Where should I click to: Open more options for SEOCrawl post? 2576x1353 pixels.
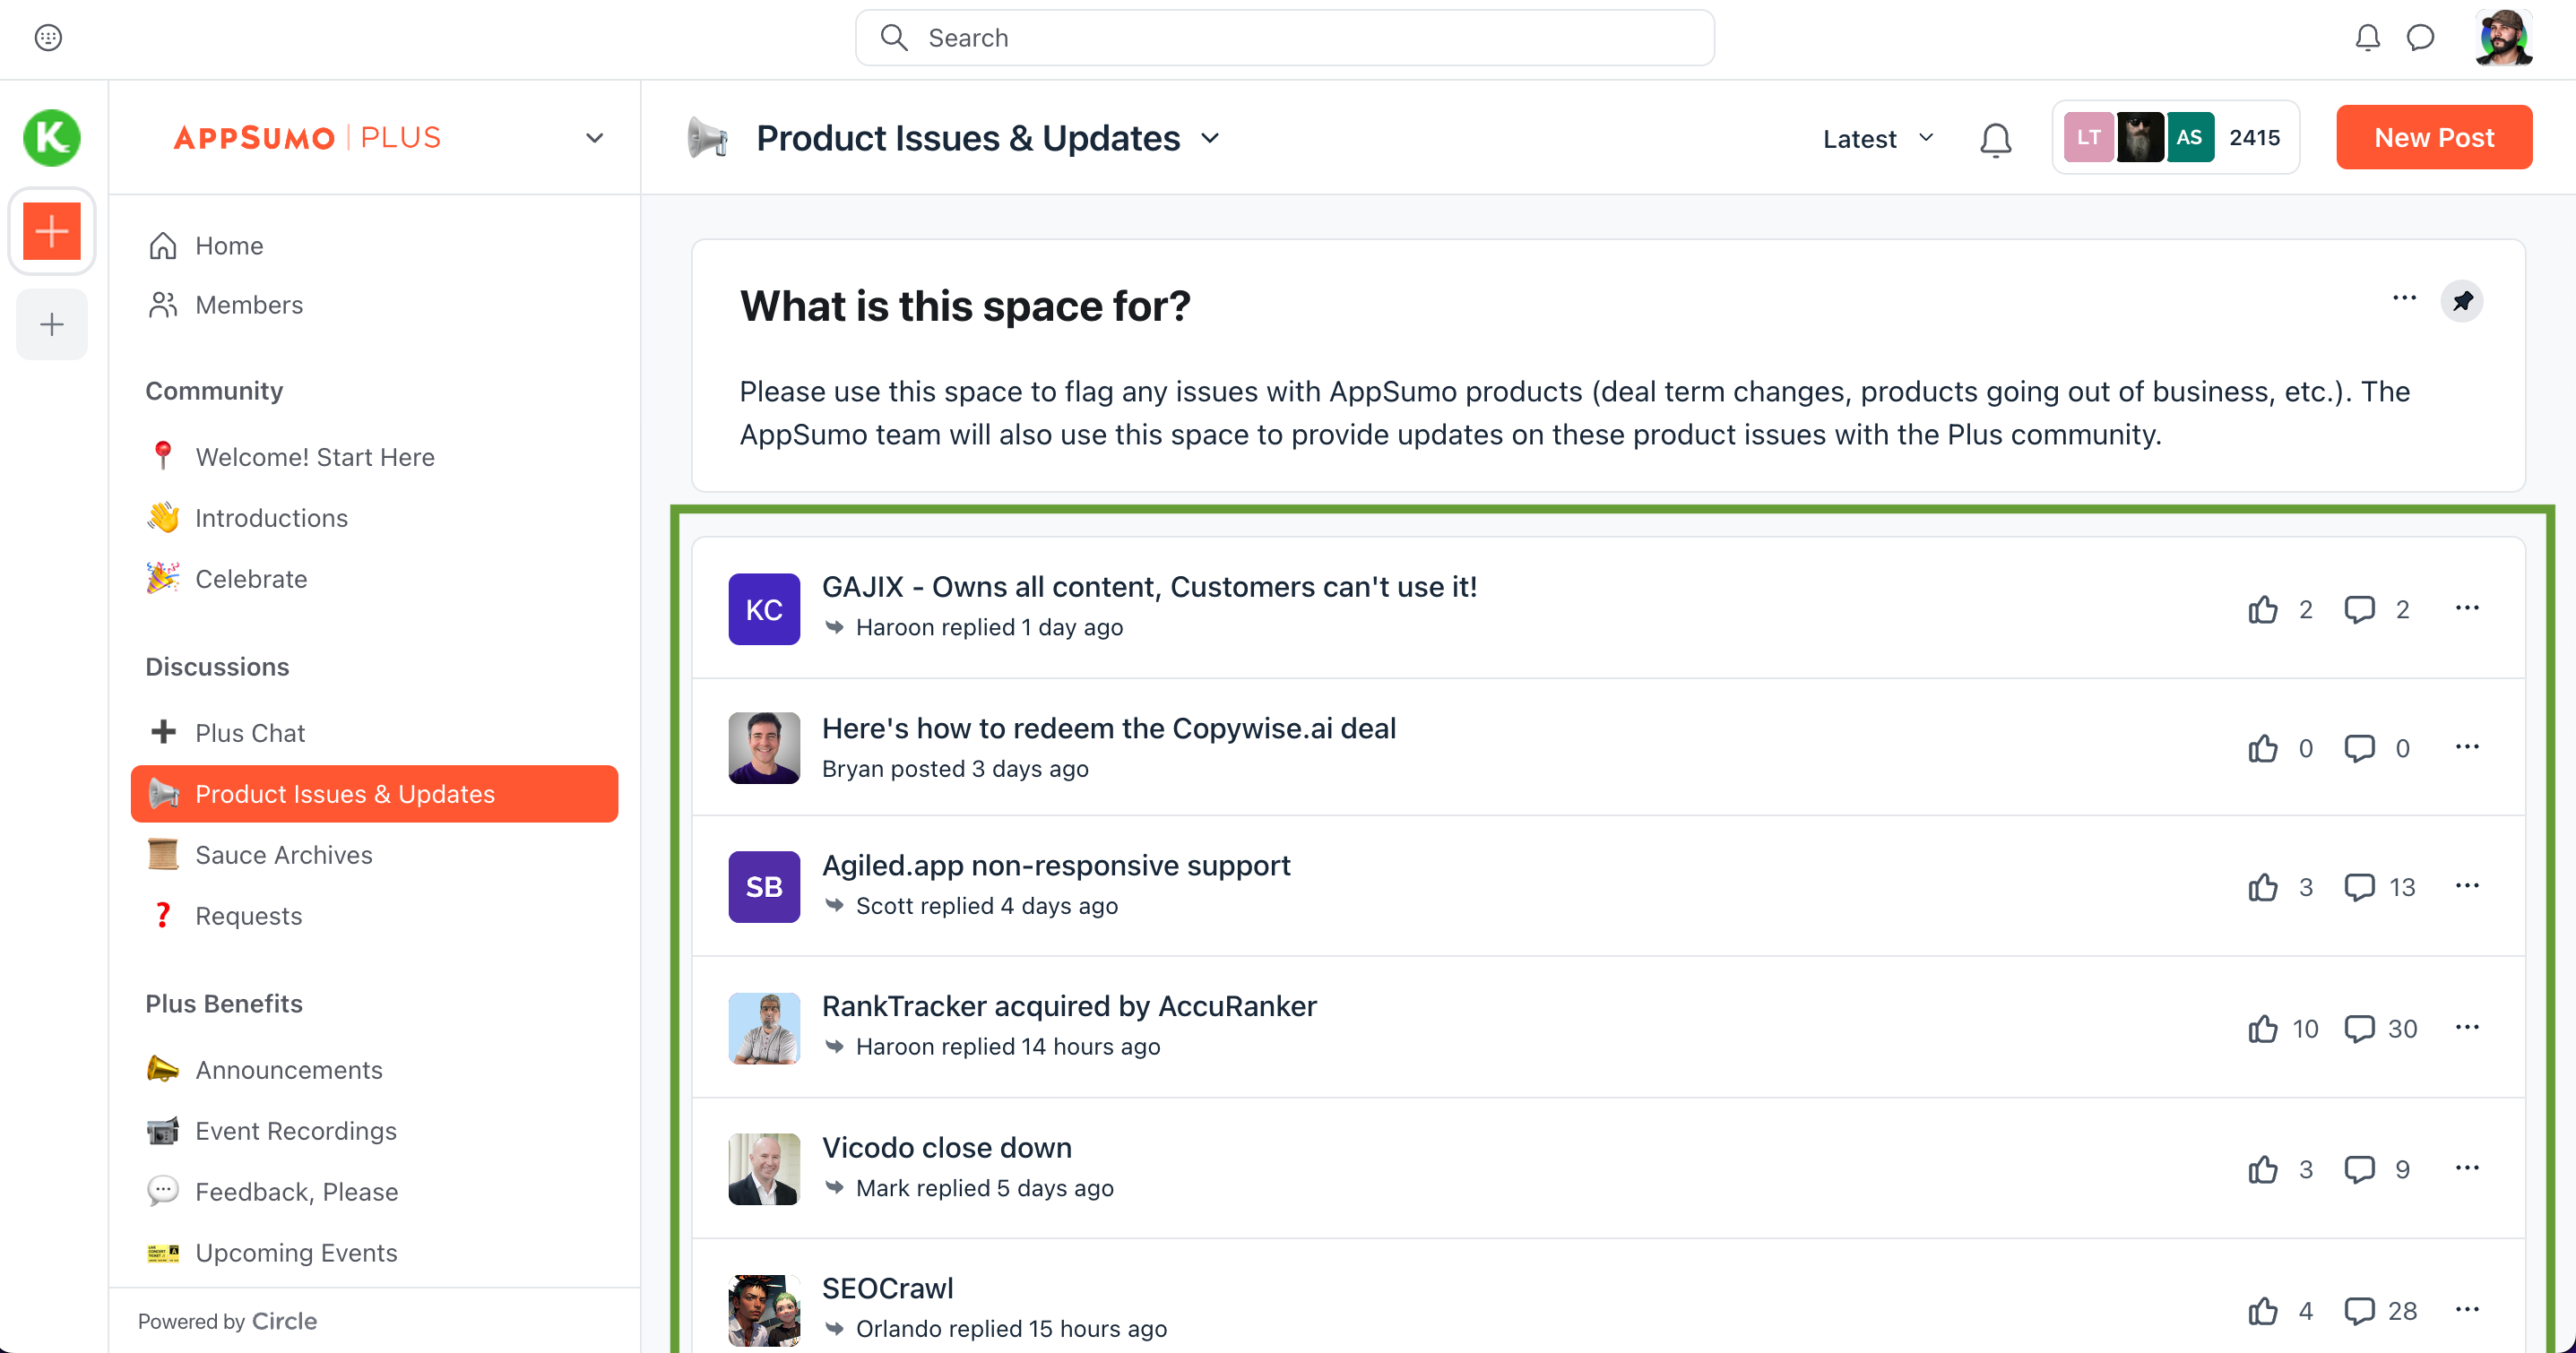point(2467,1310)
